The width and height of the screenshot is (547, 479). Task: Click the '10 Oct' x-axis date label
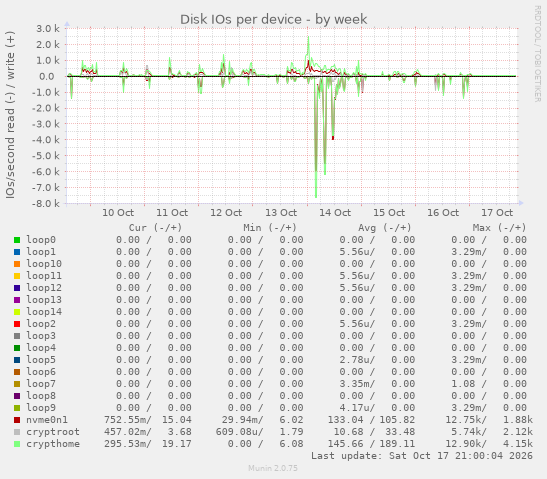tap(118, 213)
